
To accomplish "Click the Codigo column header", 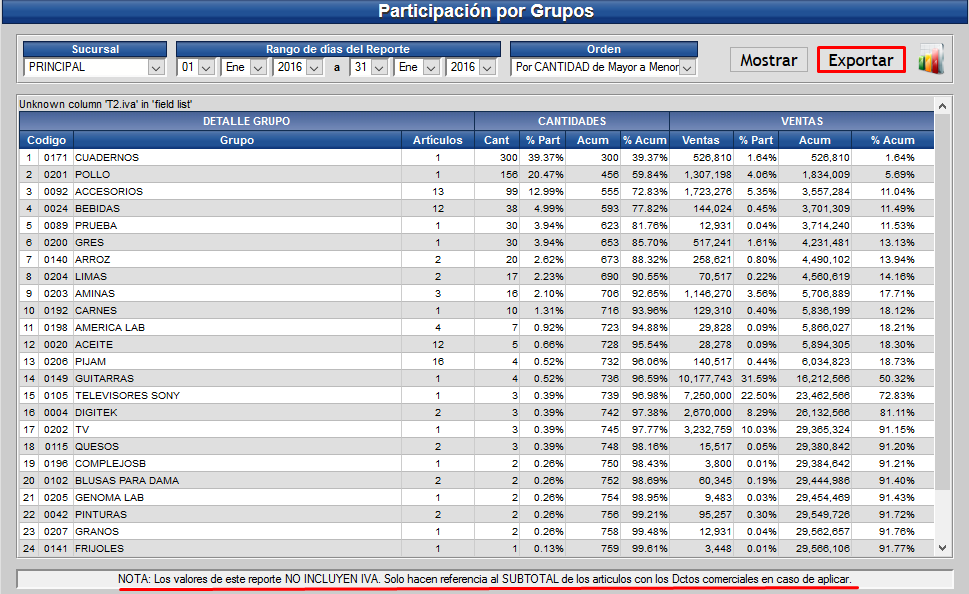I will tap(46, 140).
